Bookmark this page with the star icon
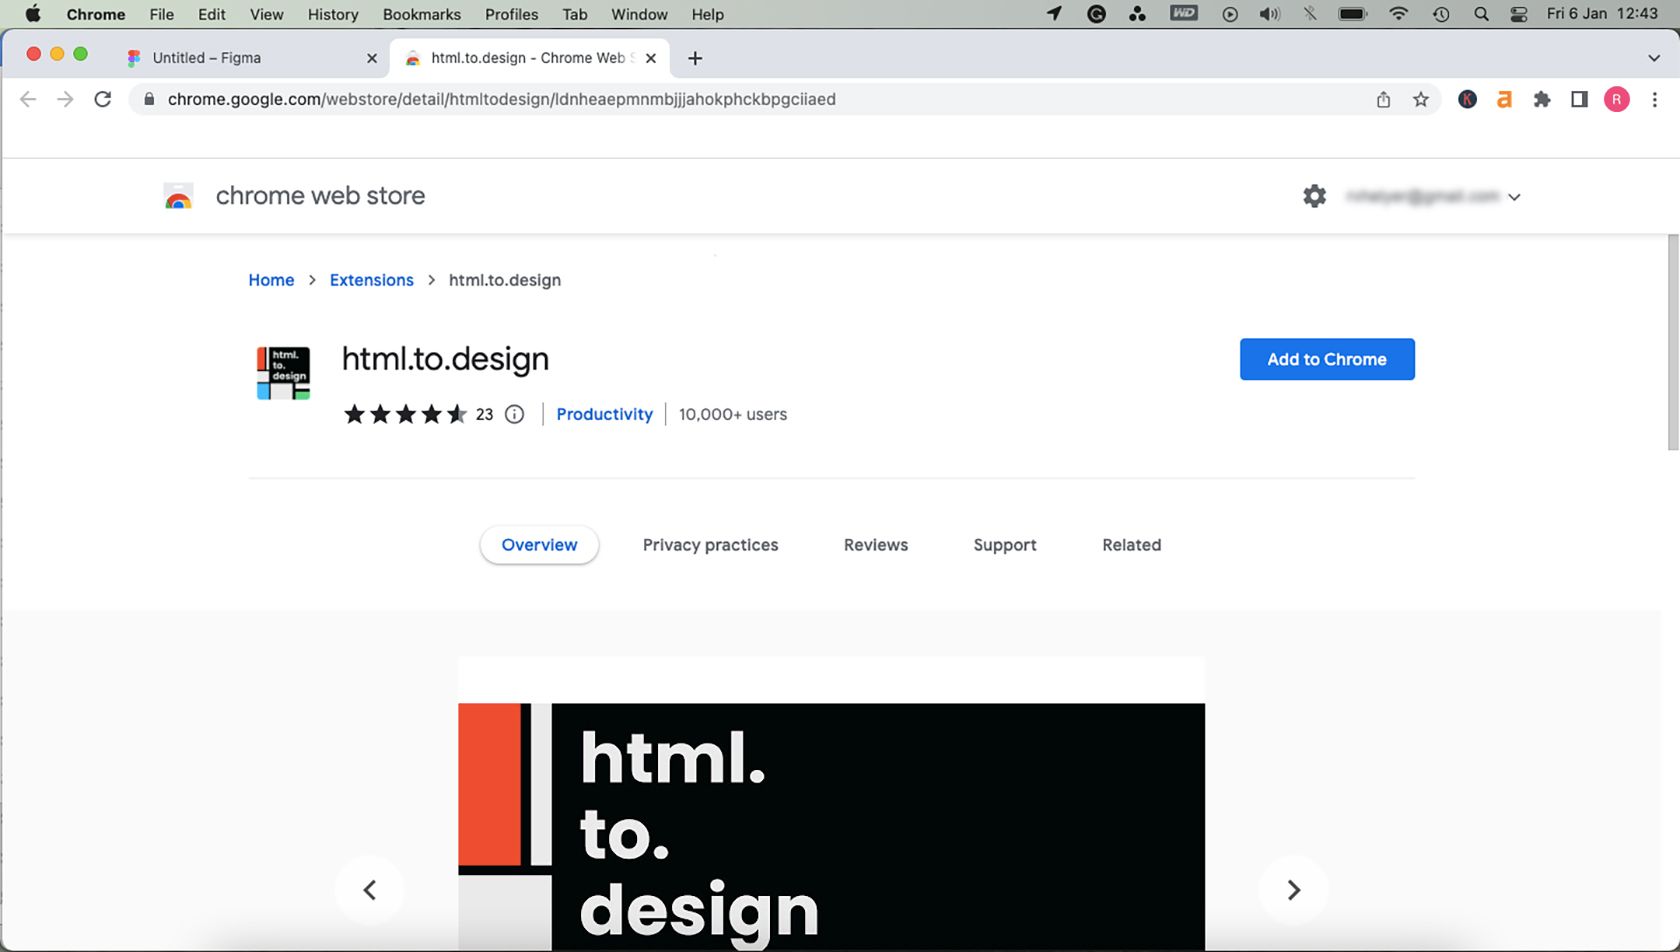Viewport: 1680px width, 952px height. [x=1420, y=99]
